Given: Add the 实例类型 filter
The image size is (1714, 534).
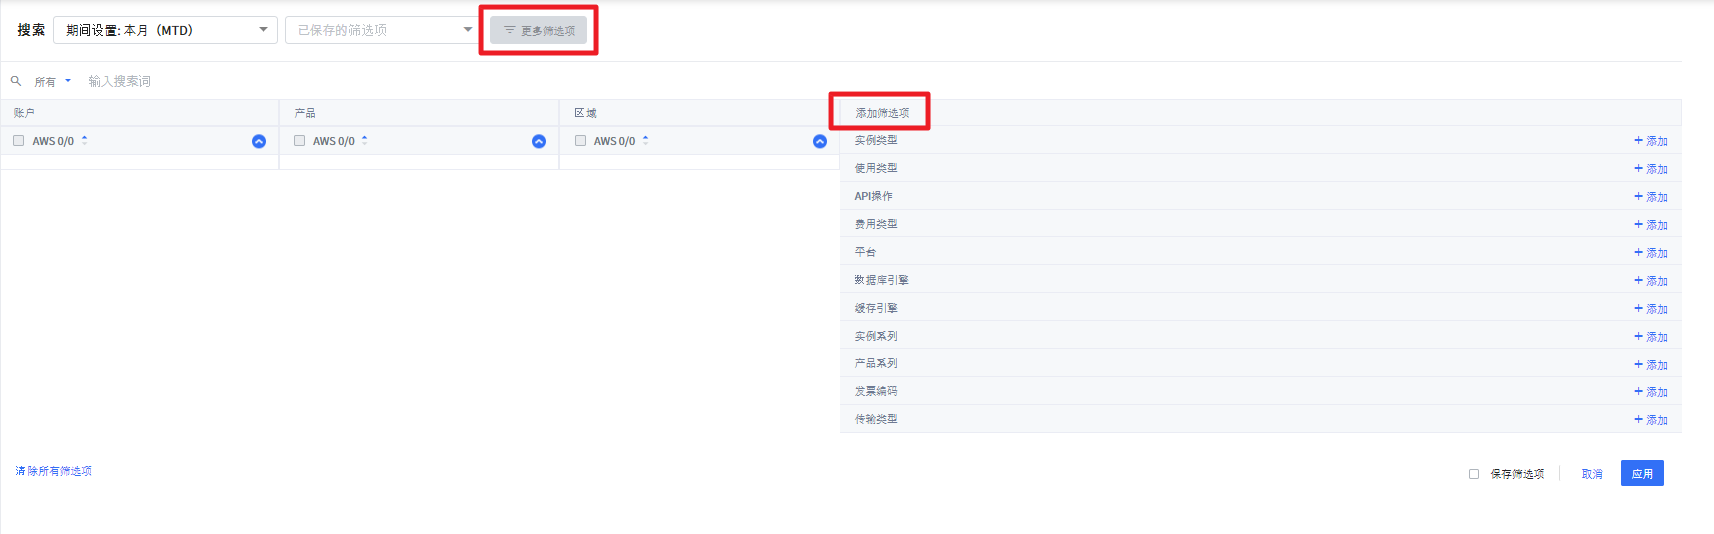Looking at the screenshot, I should [x=1650, y=141].
